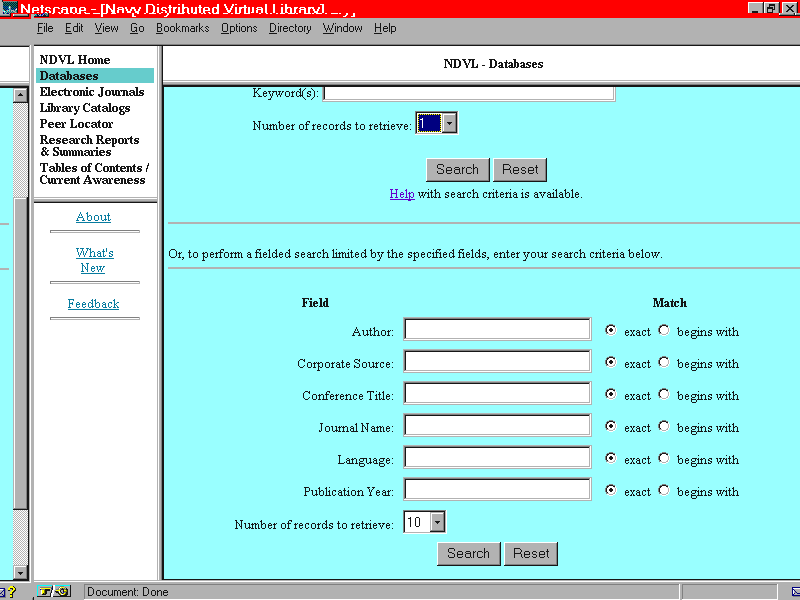This screenshot has width=800, height=600.
Task: Select exact match for Conference Title
Action: coord(610,394)
